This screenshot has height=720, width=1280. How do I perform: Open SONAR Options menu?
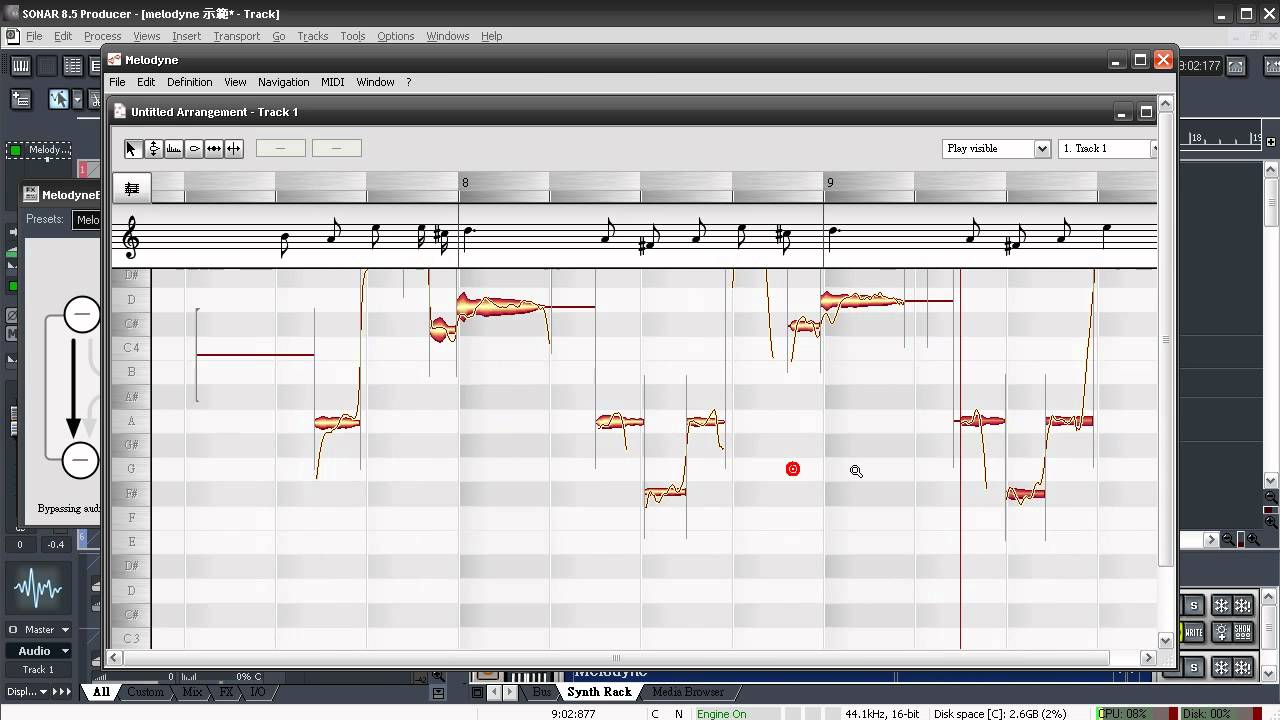pyautogui.click(x=395, y=36)
